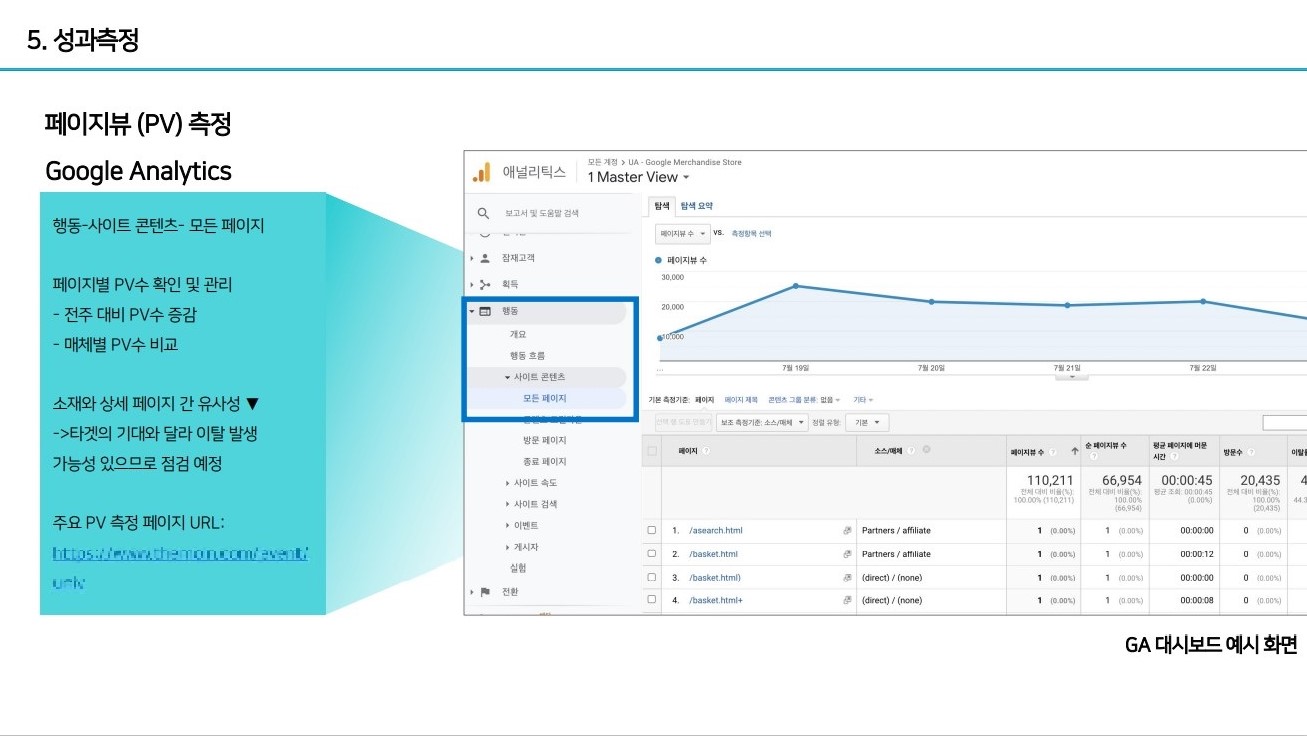The image size is (1307, 736).
Task: Switch to the 탐색 요약 tab
Action: 696,205
